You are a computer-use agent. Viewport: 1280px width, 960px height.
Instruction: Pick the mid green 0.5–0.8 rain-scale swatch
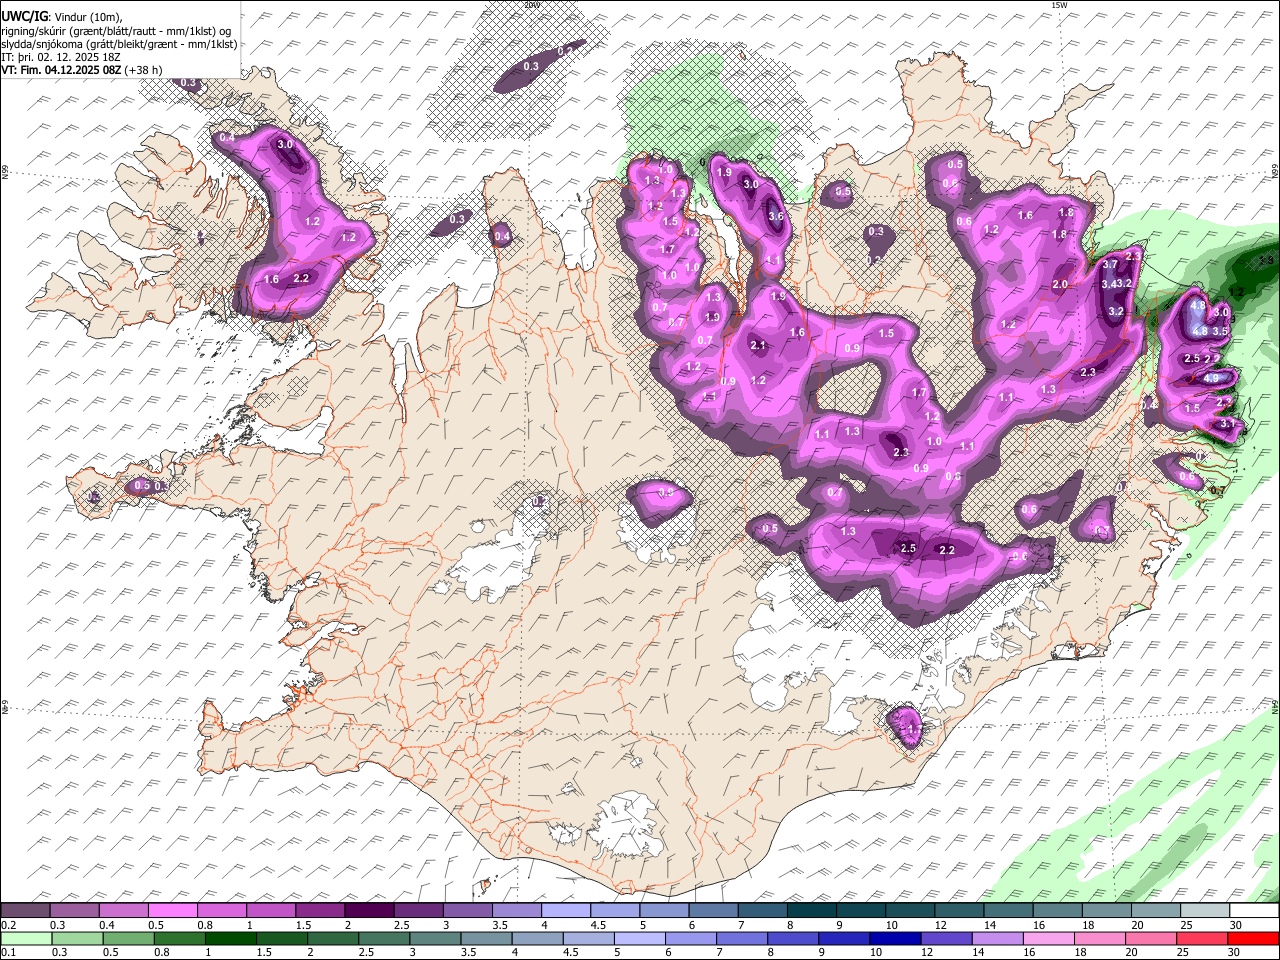(x=128, y=938)
